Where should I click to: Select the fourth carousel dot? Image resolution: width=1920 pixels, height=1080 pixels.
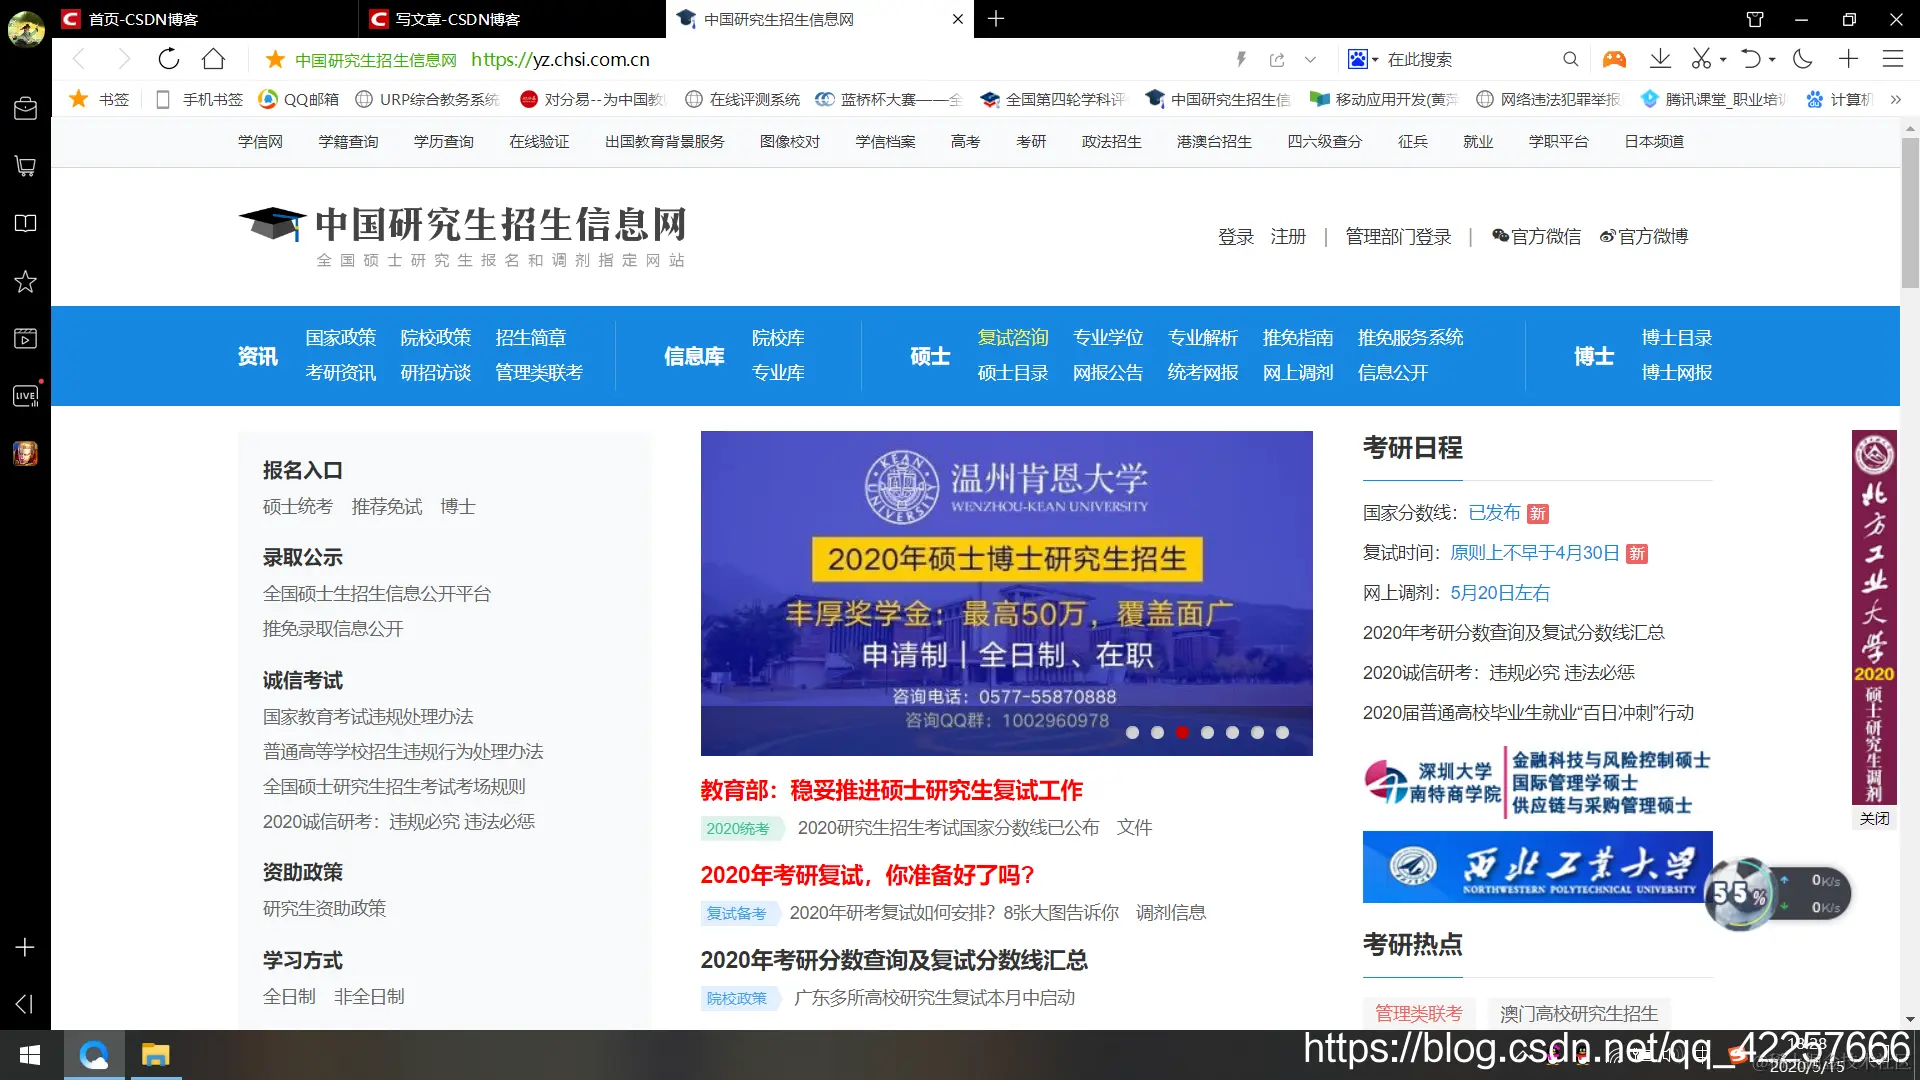click(x=1208, y=733)
